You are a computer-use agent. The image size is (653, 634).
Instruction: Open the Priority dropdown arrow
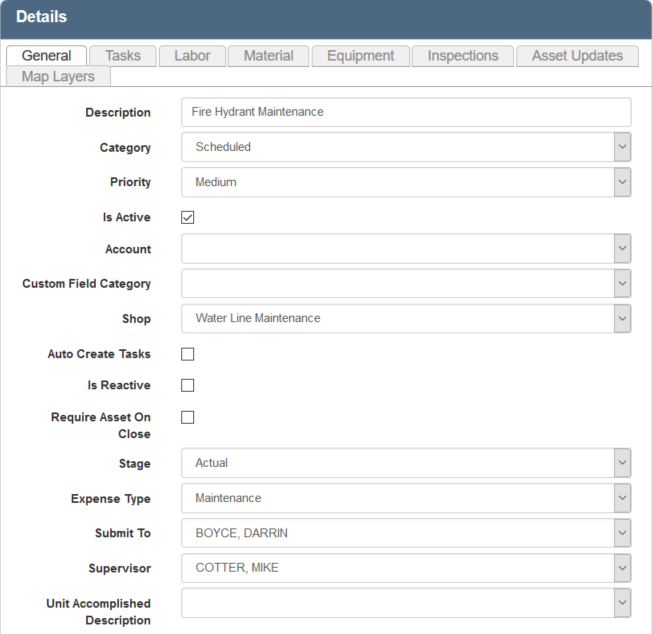(x=622, y=182)
